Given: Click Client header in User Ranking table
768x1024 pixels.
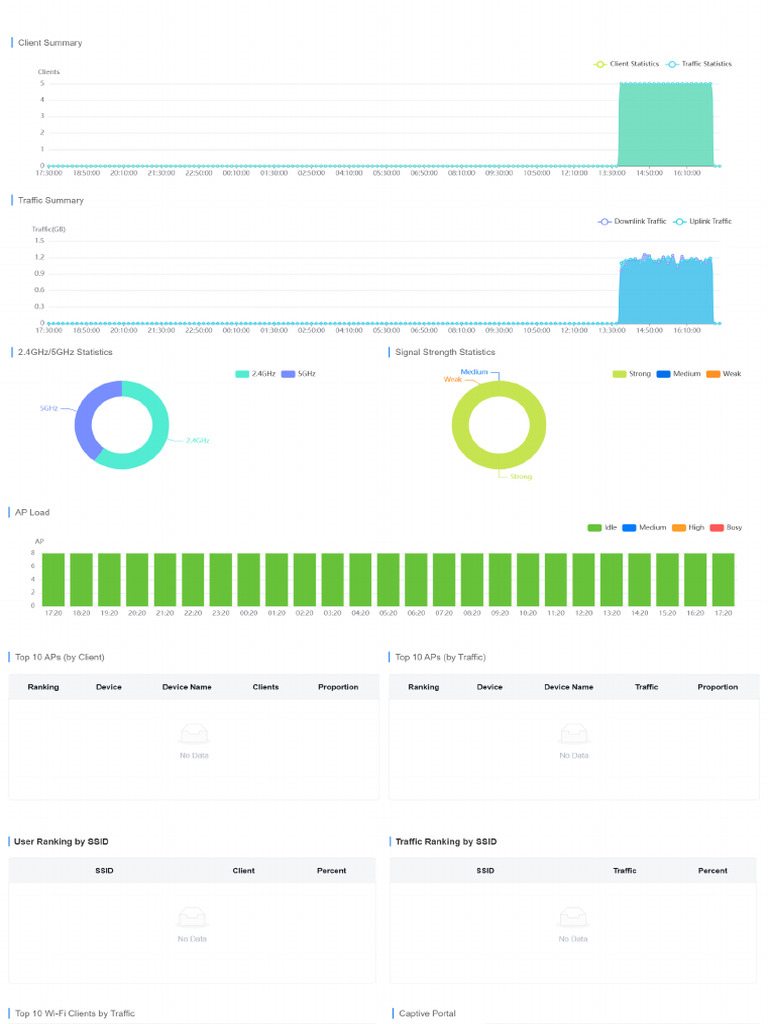Looking at the screenshot, I should pos(244,871).
